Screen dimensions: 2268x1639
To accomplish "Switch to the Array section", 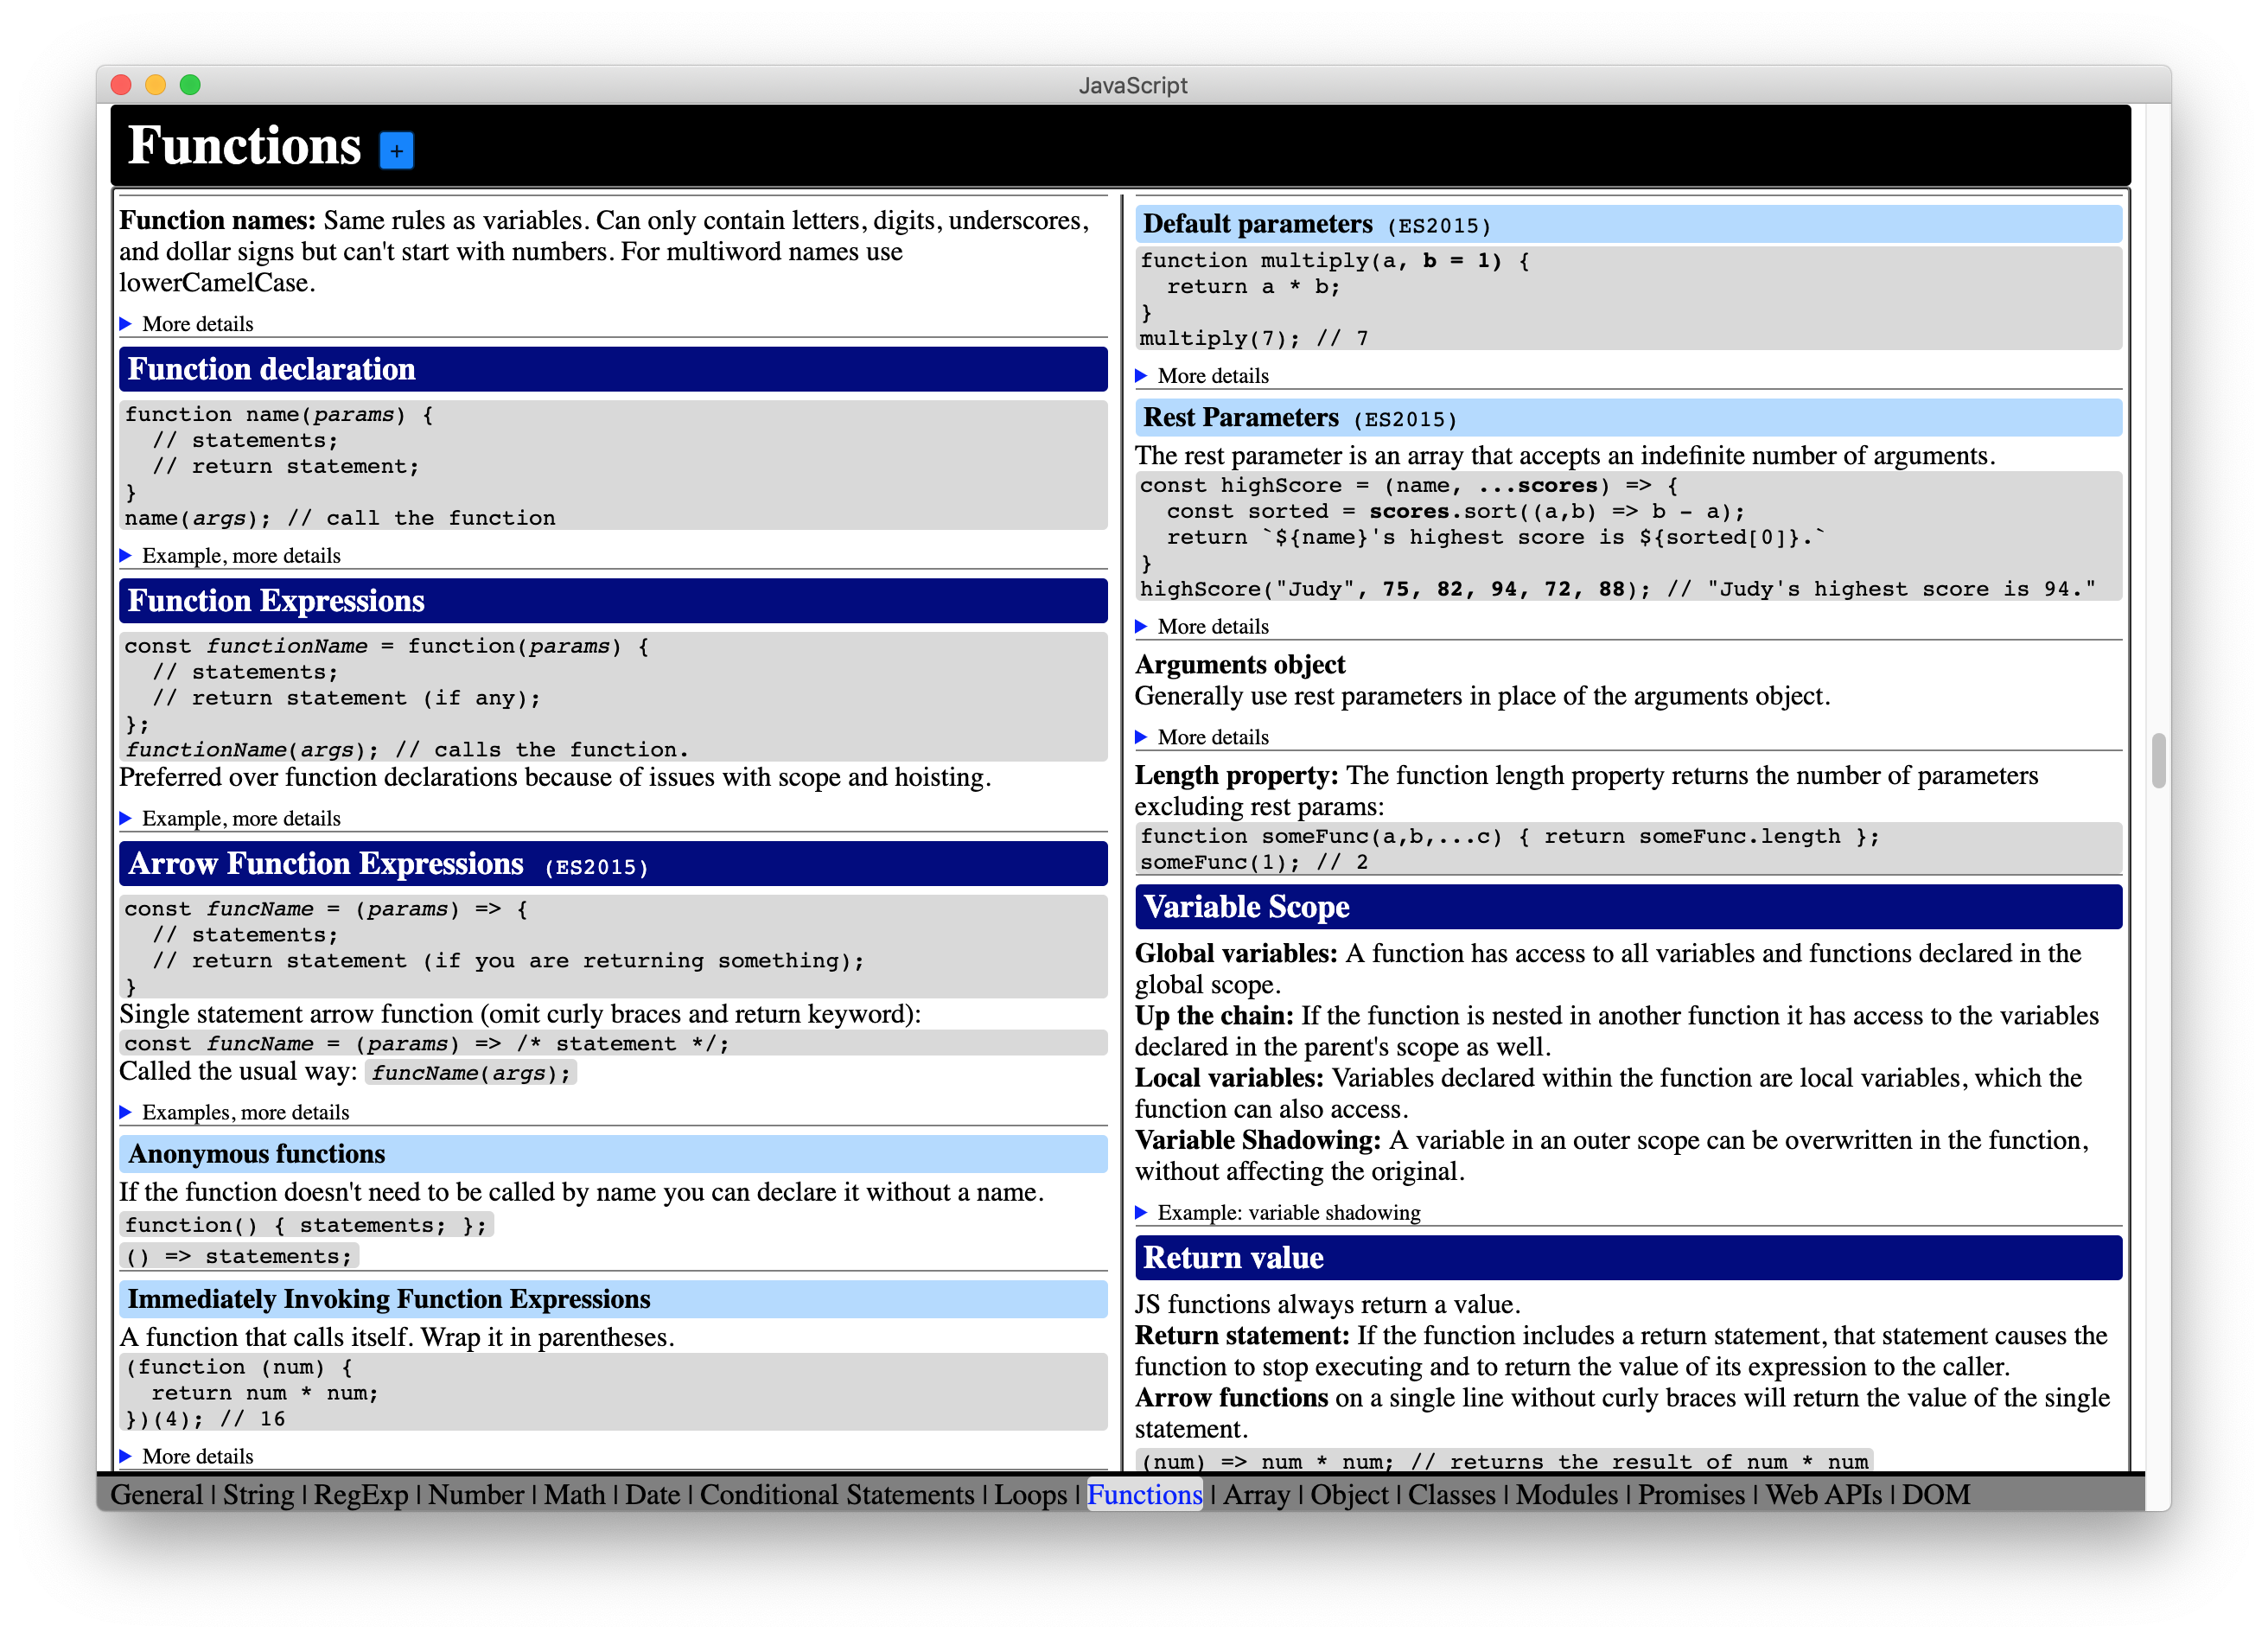I will (1257, 1495).
